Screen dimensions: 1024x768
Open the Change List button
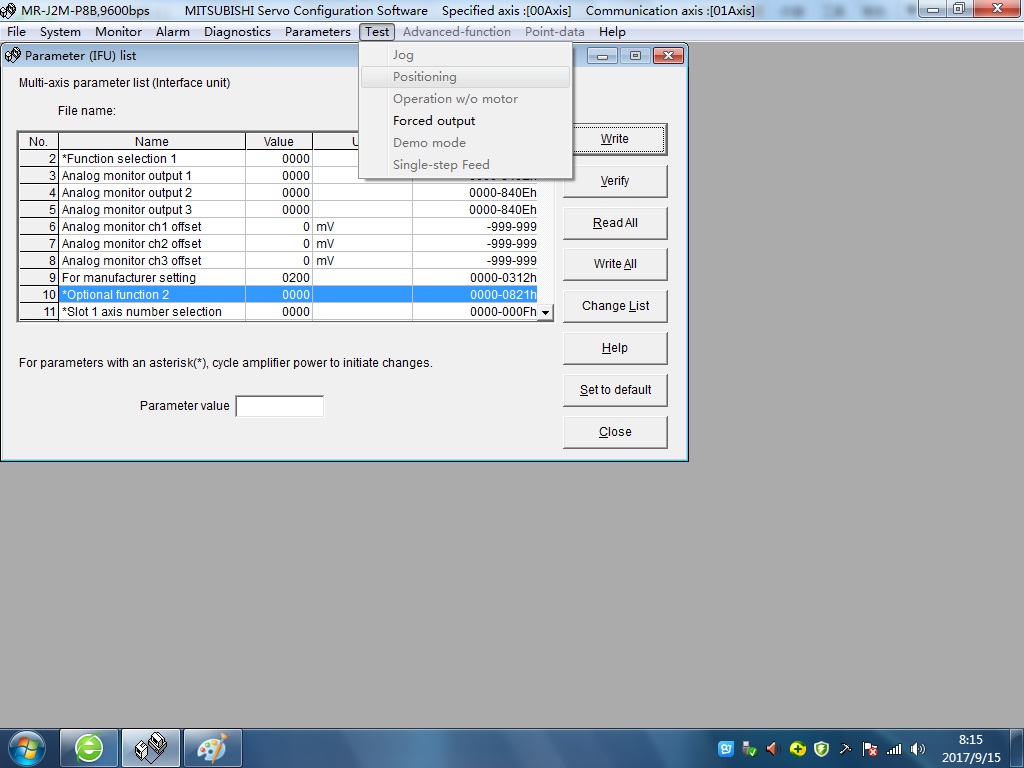(614, 306)
